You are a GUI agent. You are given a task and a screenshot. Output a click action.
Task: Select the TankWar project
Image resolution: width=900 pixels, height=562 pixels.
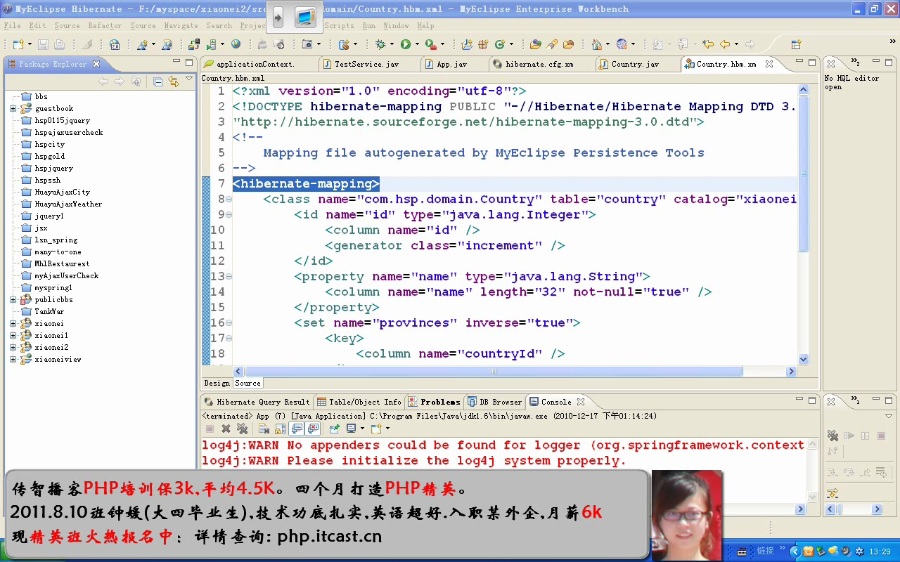click(x=49, y=311)
